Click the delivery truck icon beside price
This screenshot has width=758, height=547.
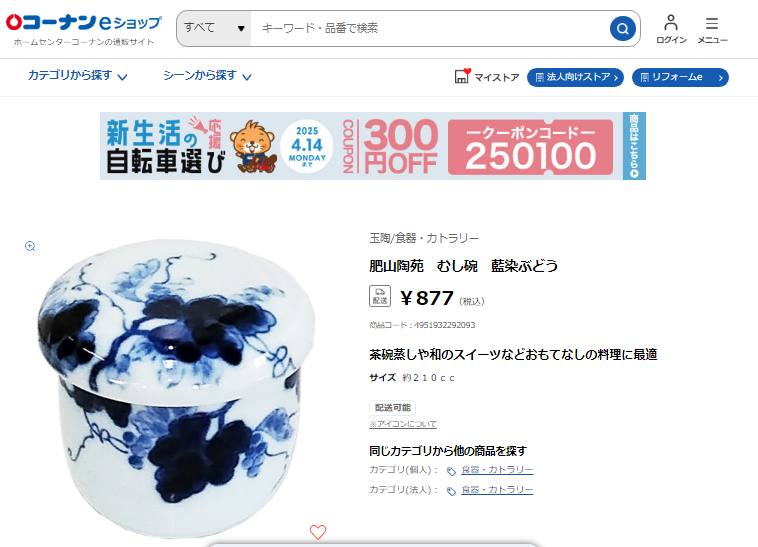[380, 296]
